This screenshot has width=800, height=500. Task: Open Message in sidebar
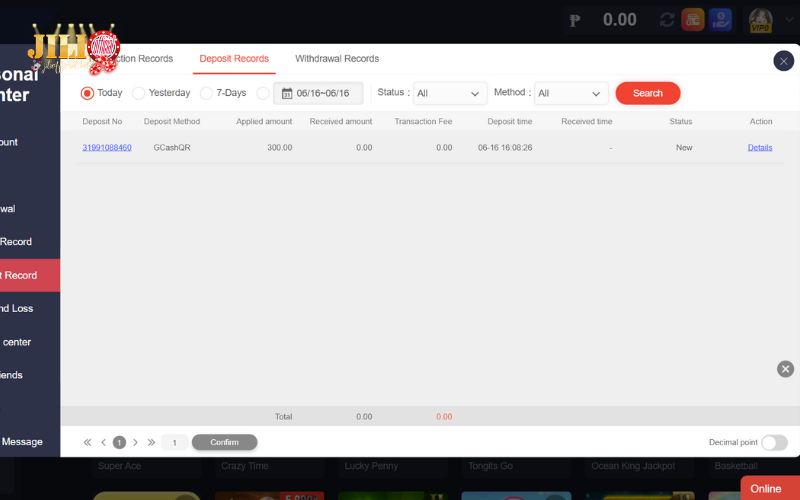tap(30, 442)
